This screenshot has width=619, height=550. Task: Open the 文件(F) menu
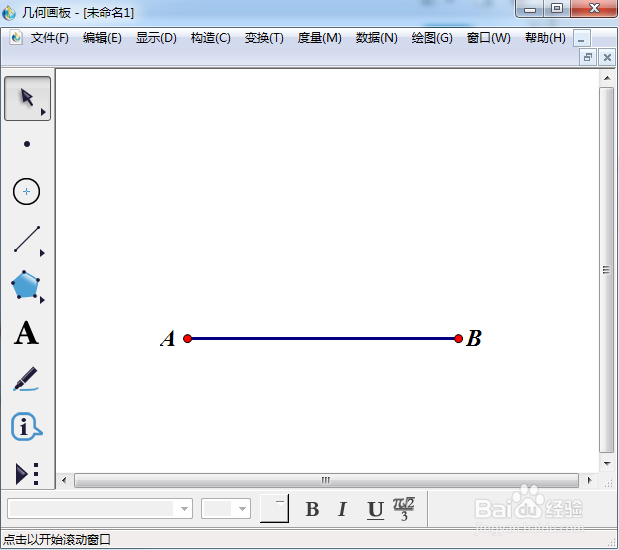coord(50,38)
